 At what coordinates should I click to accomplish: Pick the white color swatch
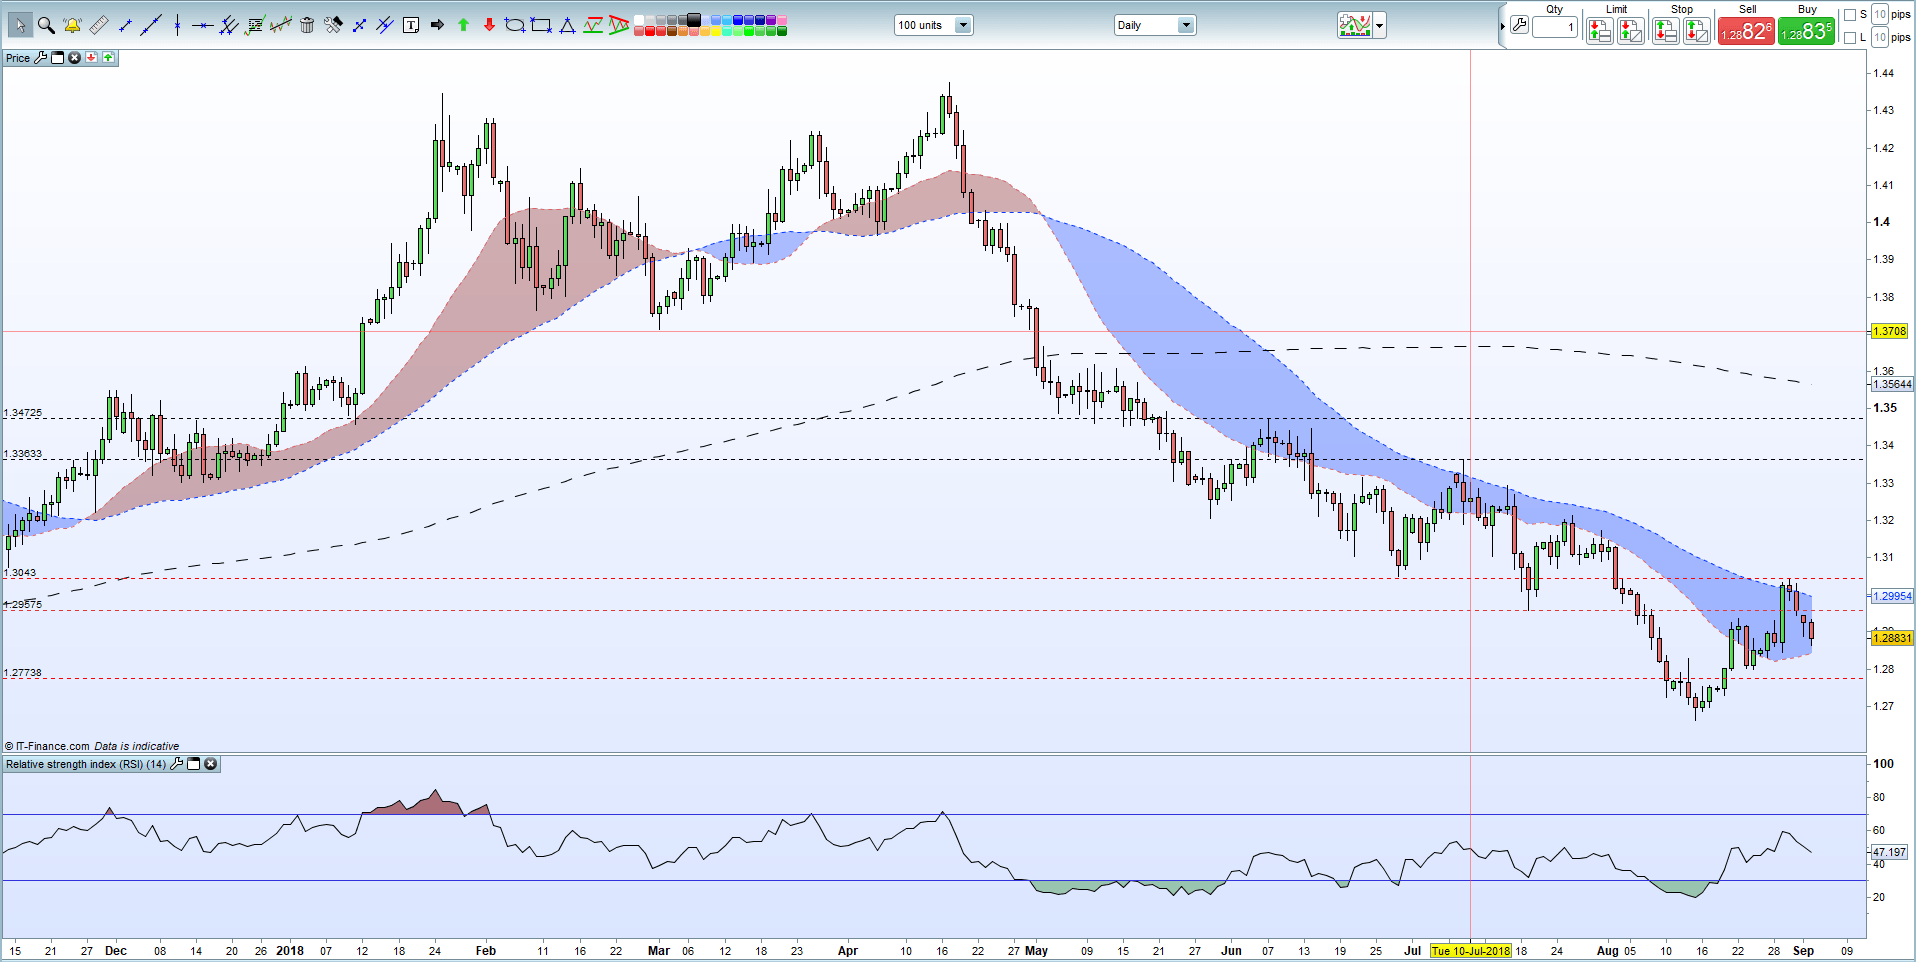[x=639, y=19]
